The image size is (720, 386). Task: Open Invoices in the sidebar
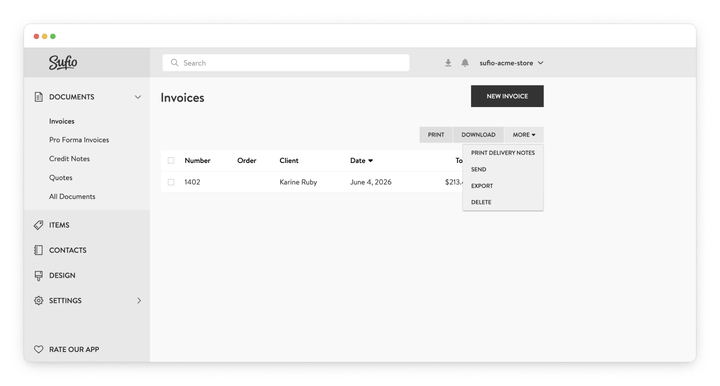pos(62,121)
